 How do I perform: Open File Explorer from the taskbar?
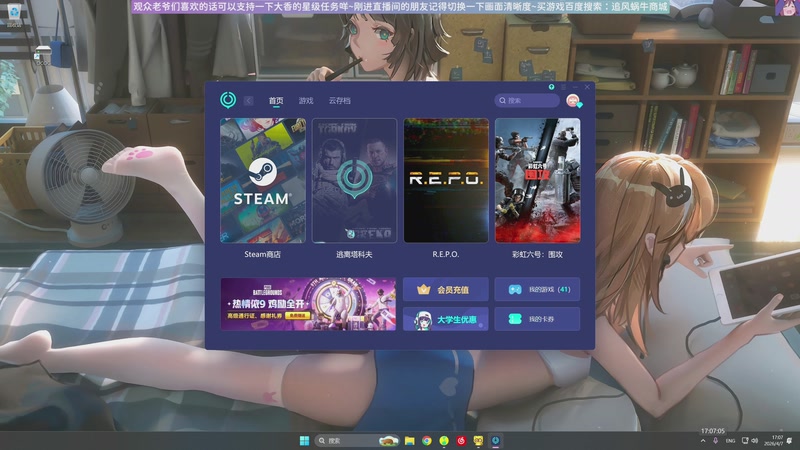[410, 440]
